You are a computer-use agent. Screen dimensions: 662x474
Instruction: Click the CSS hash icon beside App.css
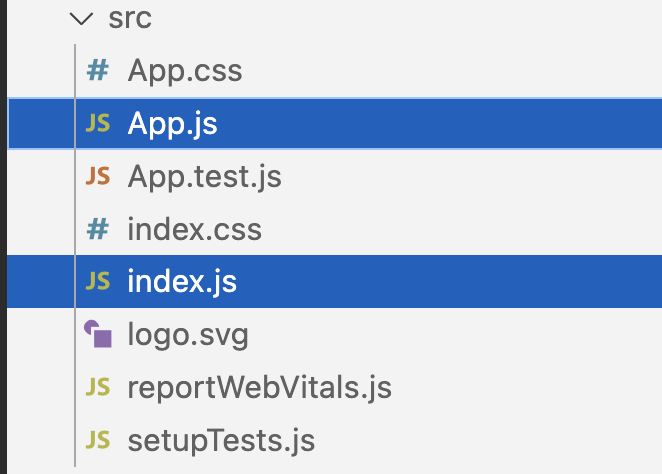pyautogui.click(x=97, y=71)
